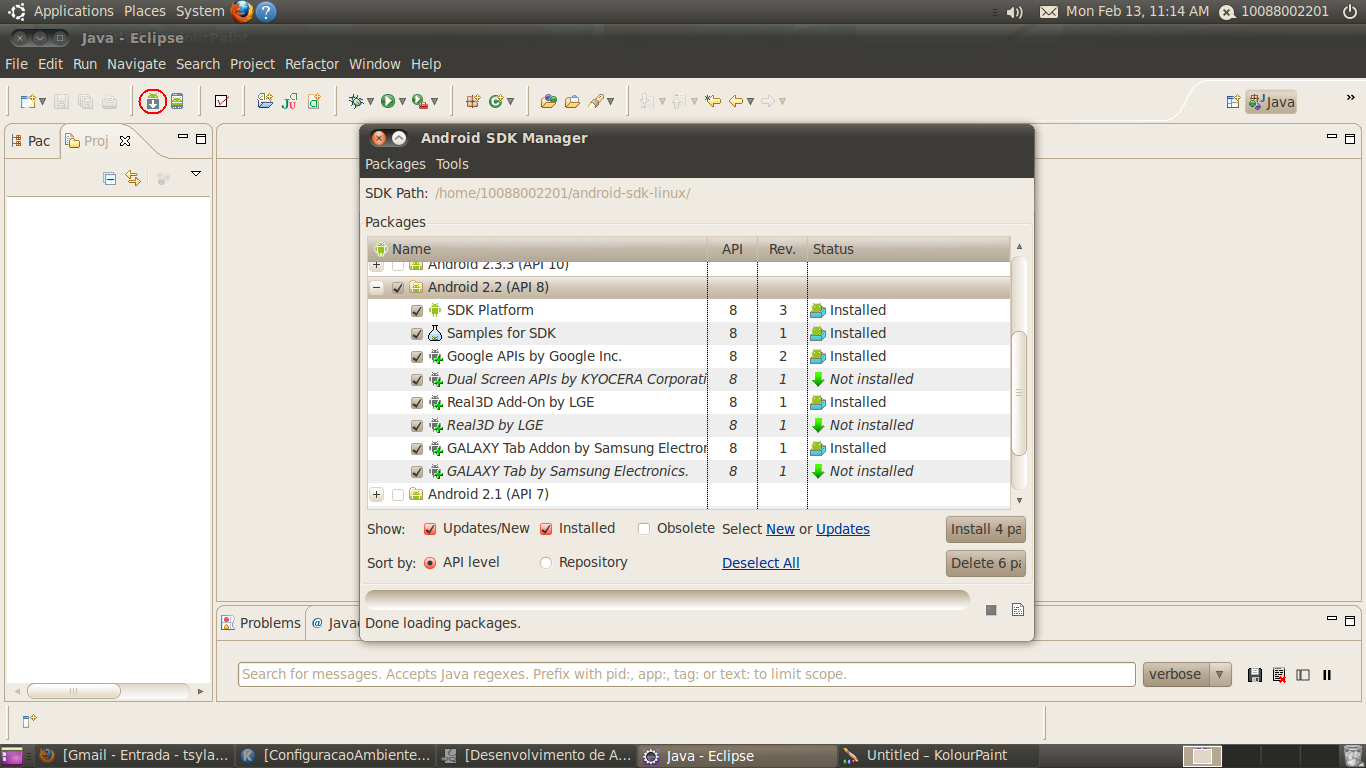Save LogCat output with disk icon

(1255, 675)
